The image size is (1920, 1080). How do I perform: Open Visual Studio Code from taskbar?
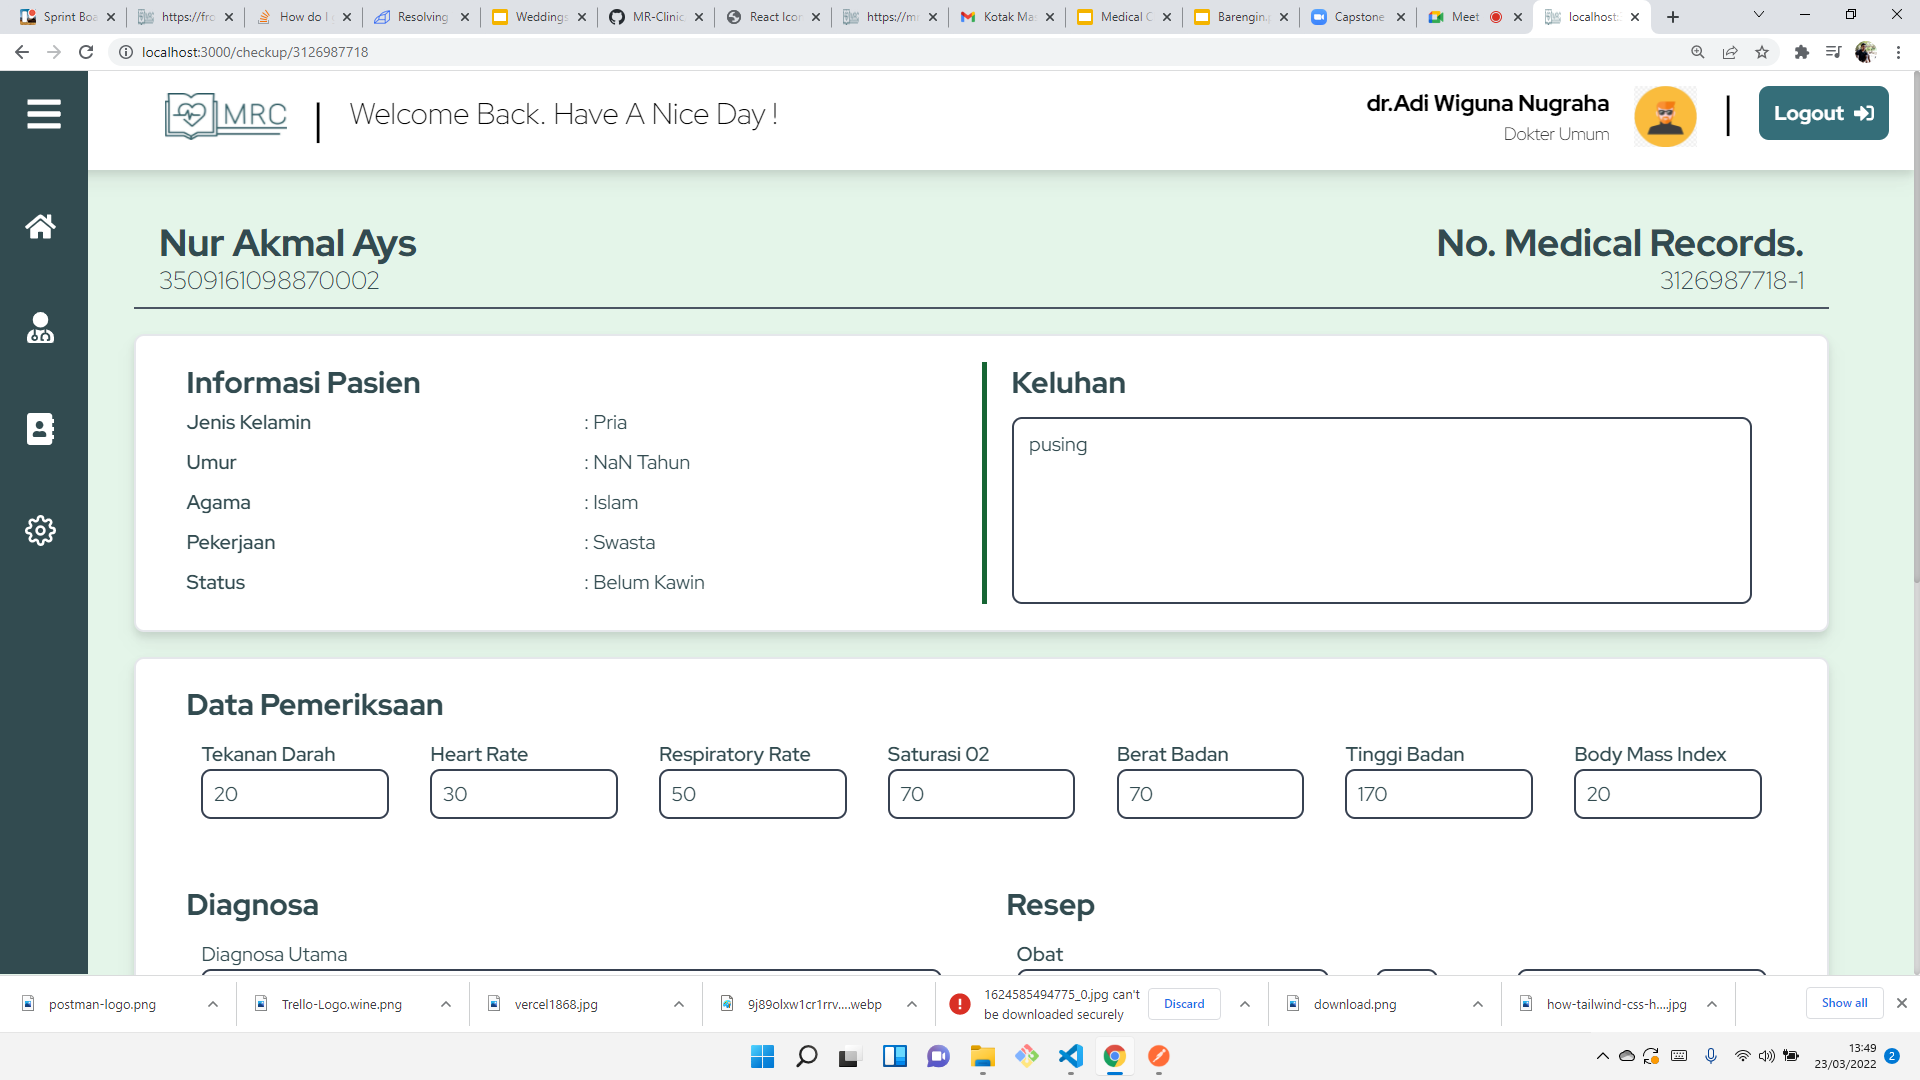coord(1070,1056)
